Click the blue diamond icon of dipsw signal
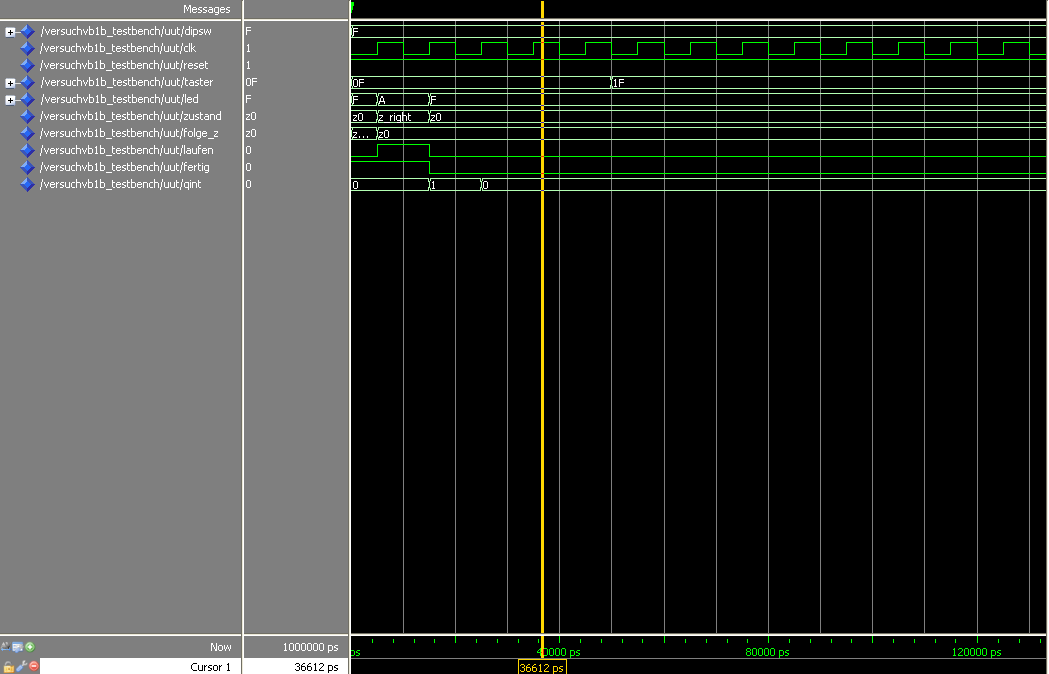The width and height of the screenshot is (1049, 674). (x=27, y=31)
